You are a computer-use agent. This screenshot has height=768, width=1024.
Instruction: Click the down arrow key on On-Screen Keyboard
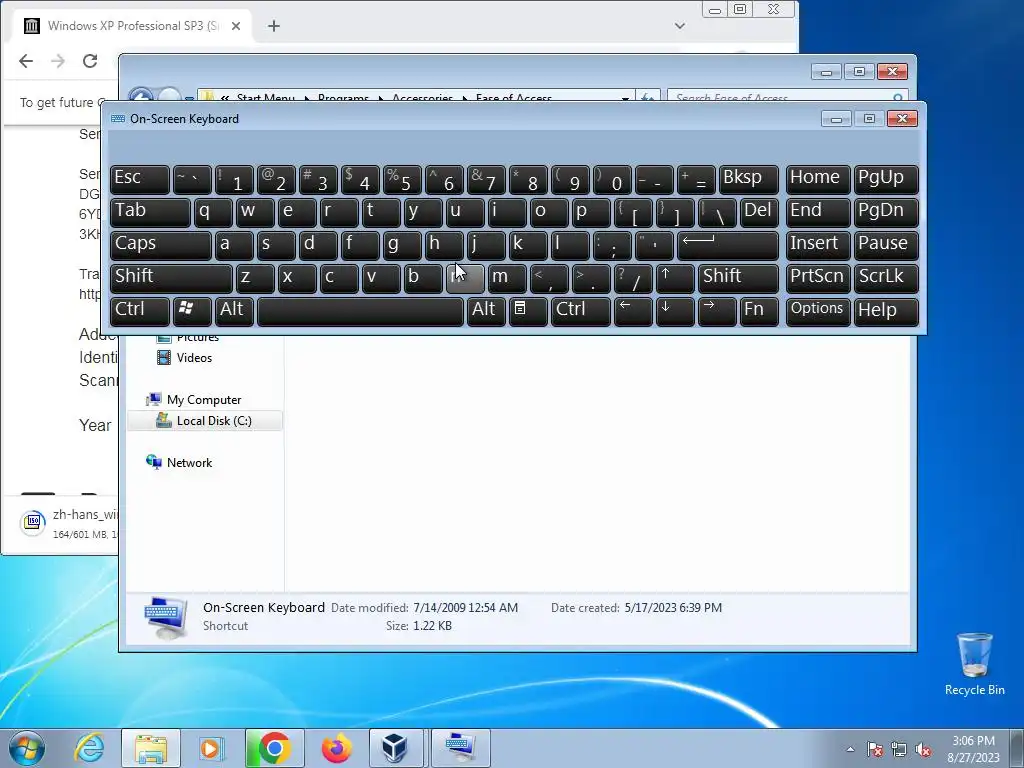pyautogui.click(x=674, y=311)
